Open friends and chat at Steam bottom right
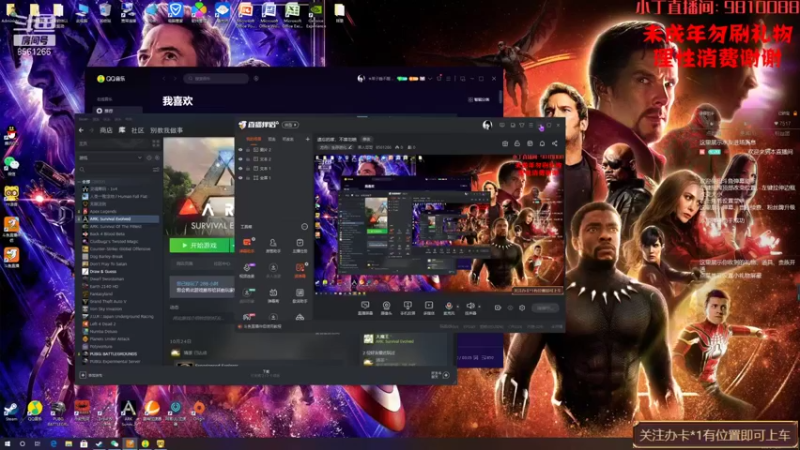Viewport: 800px width, 450px height. [441, 375]
